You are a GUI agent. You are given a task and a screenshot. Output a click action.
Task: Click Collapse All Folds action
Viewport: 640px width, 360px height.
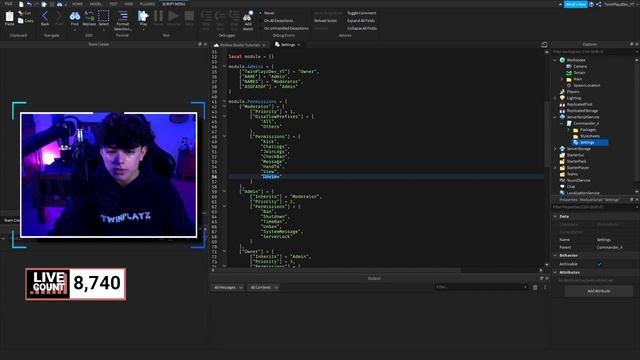pyautogui.click(x=362, y=28)
